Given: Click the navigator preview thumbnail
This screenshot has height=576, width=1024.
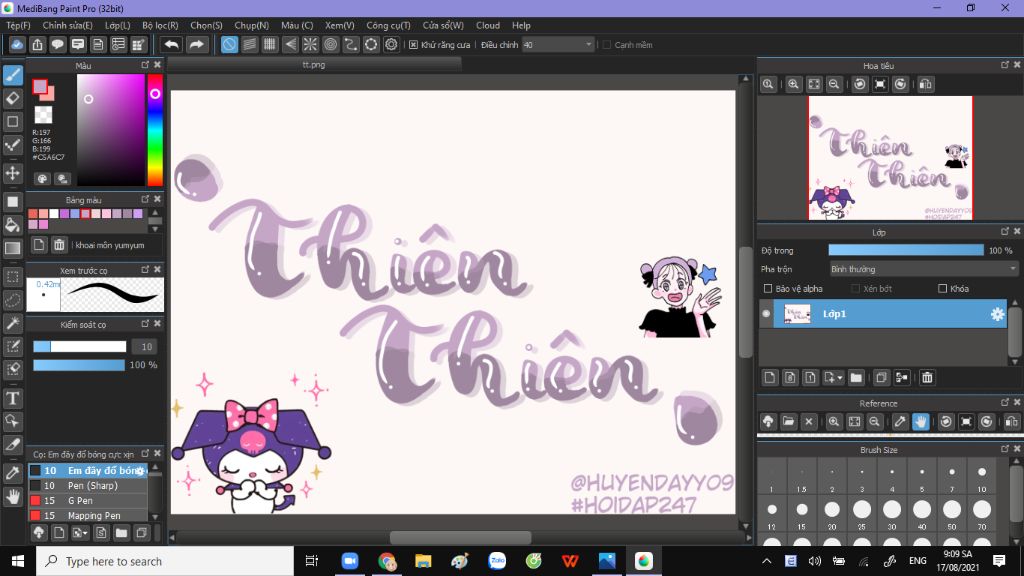Looking at the screenshot, I should 890,158.
